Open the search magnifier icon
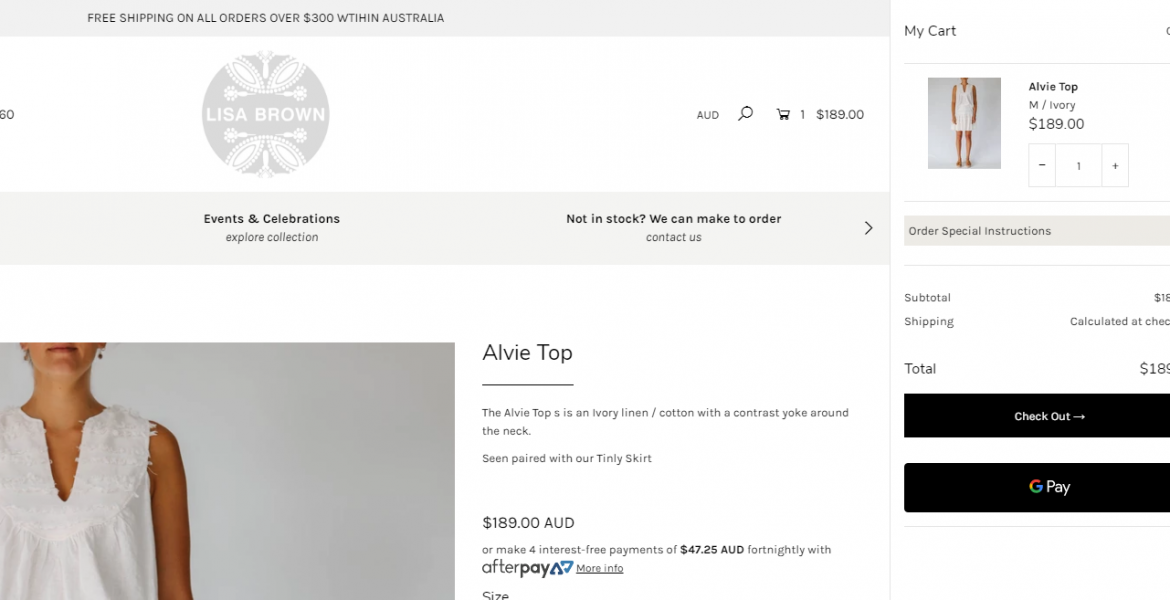This screenshot has height=600, width=1170. click(x=745, y=114)
